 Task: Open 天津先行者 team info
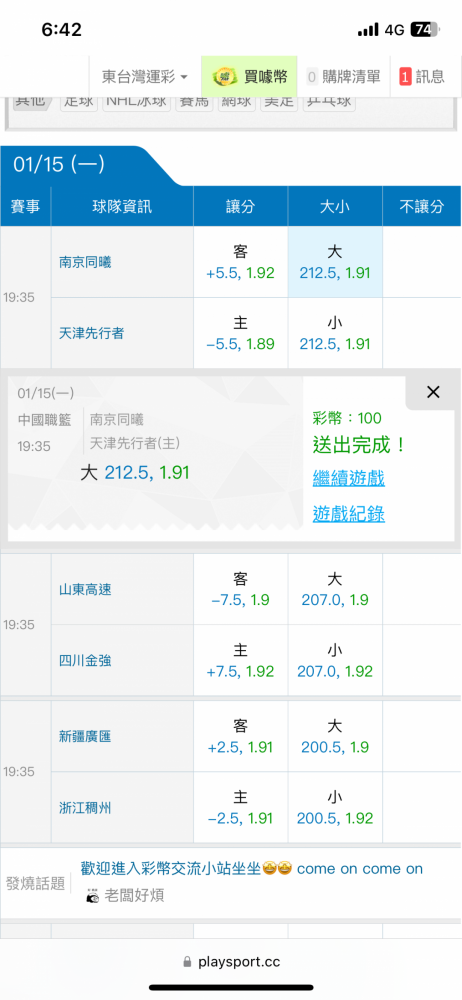(91, 333)
